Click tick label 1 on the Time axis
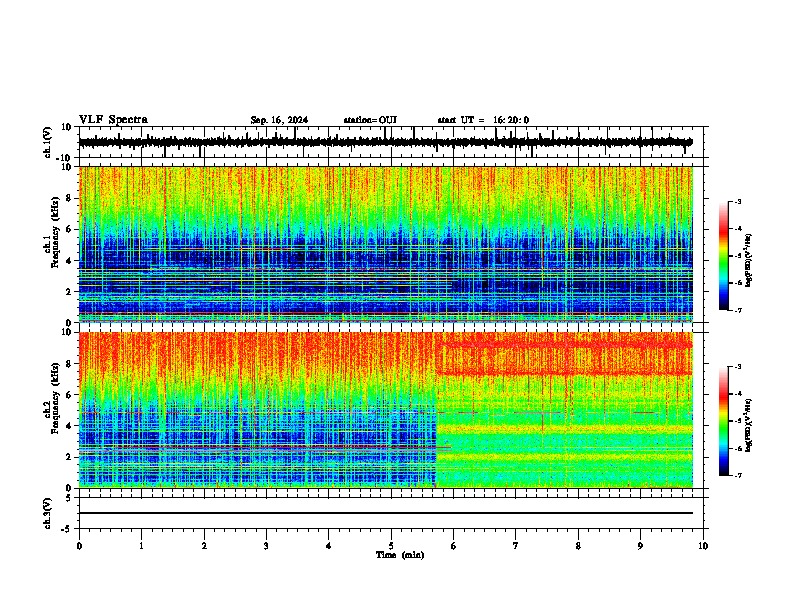Screen dimensions: 792x612 coord(141,546)
